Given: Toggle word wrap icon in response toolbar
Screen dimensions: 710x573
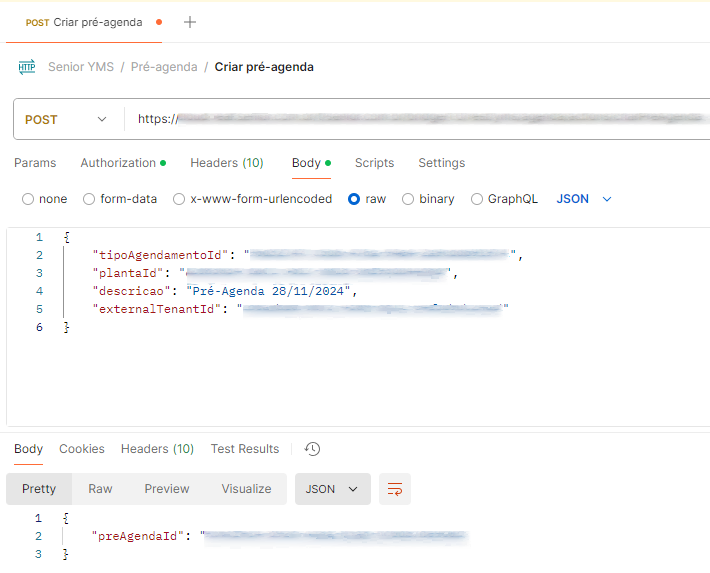Looking at the screenshot, I should (x=395, y=489).
